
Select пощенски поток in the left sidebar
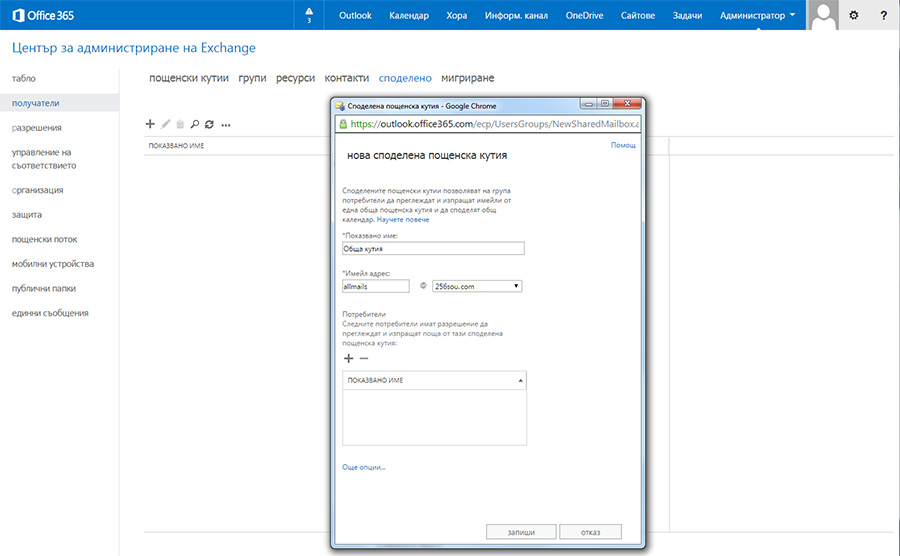44,239
